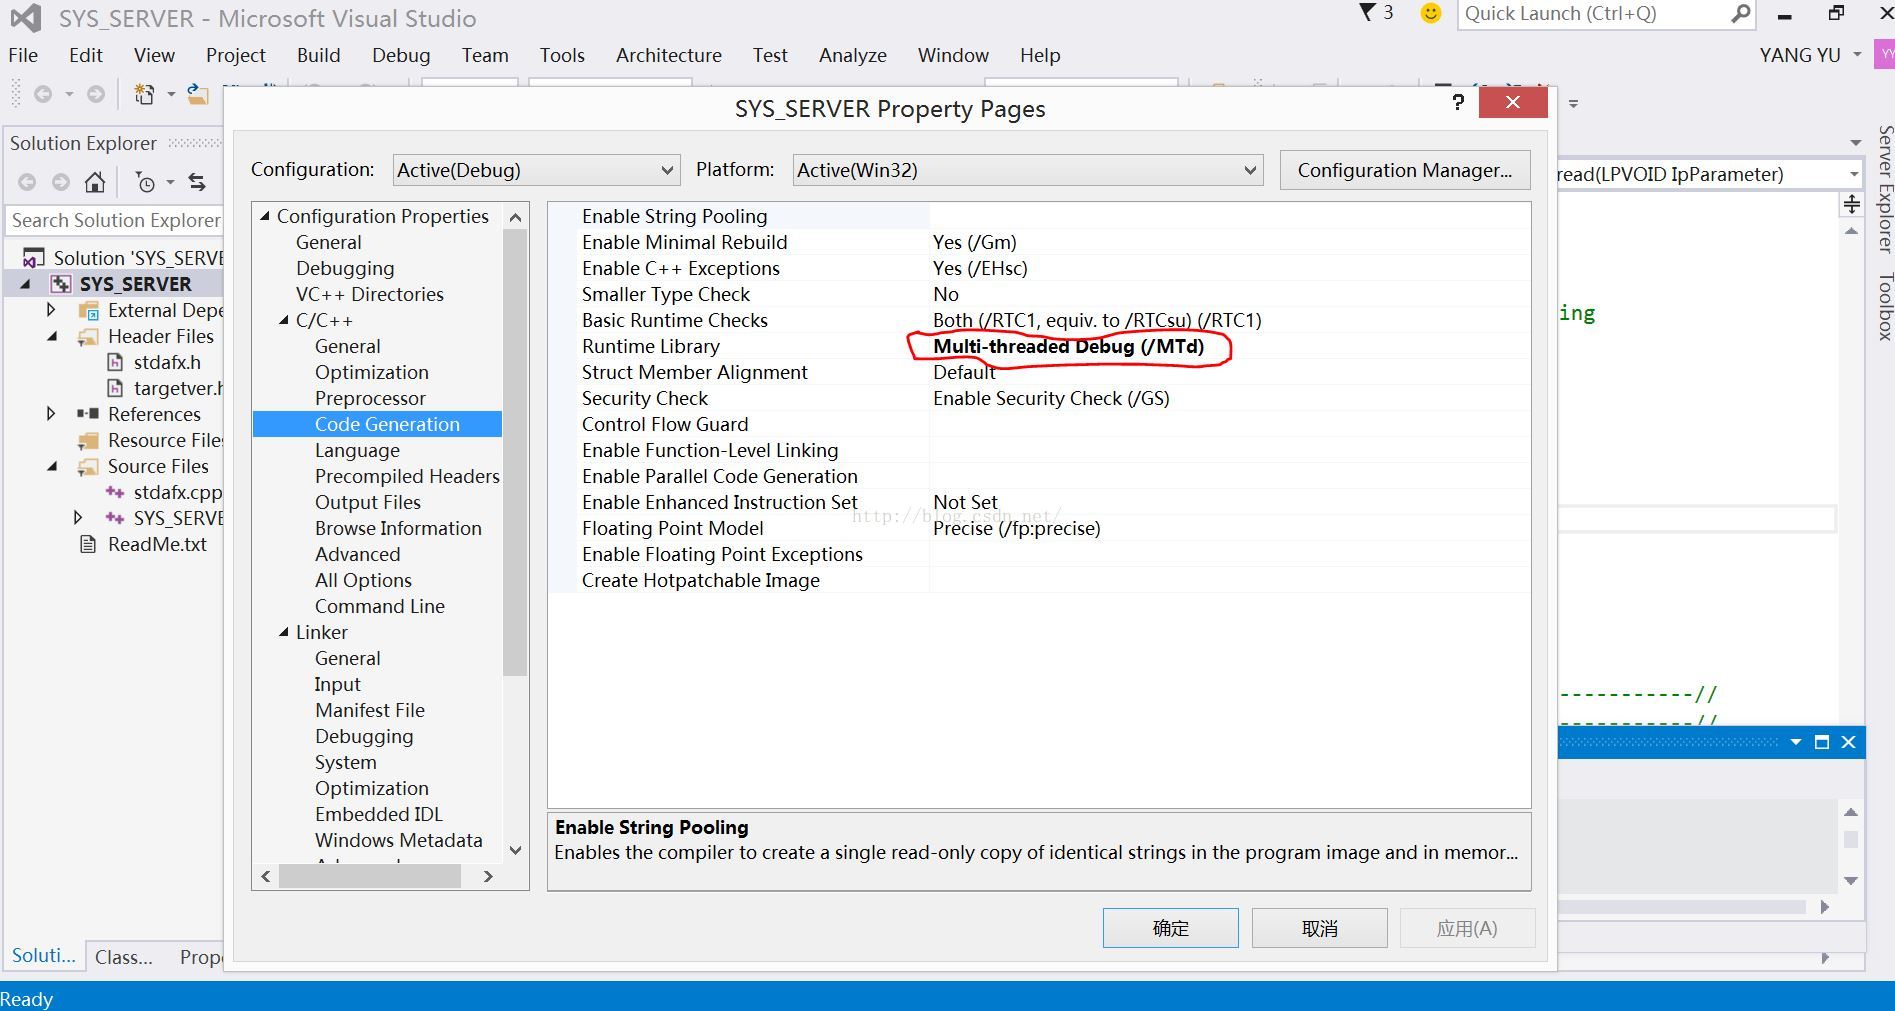Click the feedback smiley face icon
Image resolution: width=1895 pixels, height=1011 pixels.
point(1431,13)
